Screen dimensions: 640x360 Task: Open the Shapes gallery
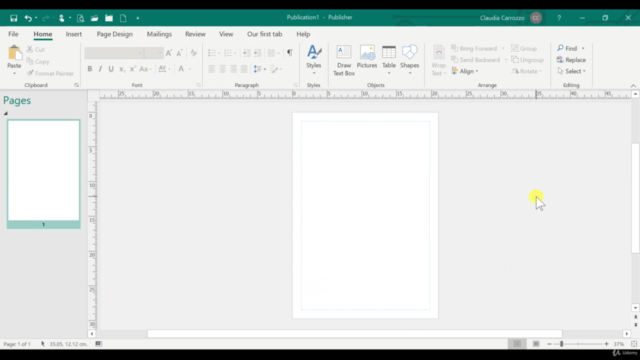(409, 60)
